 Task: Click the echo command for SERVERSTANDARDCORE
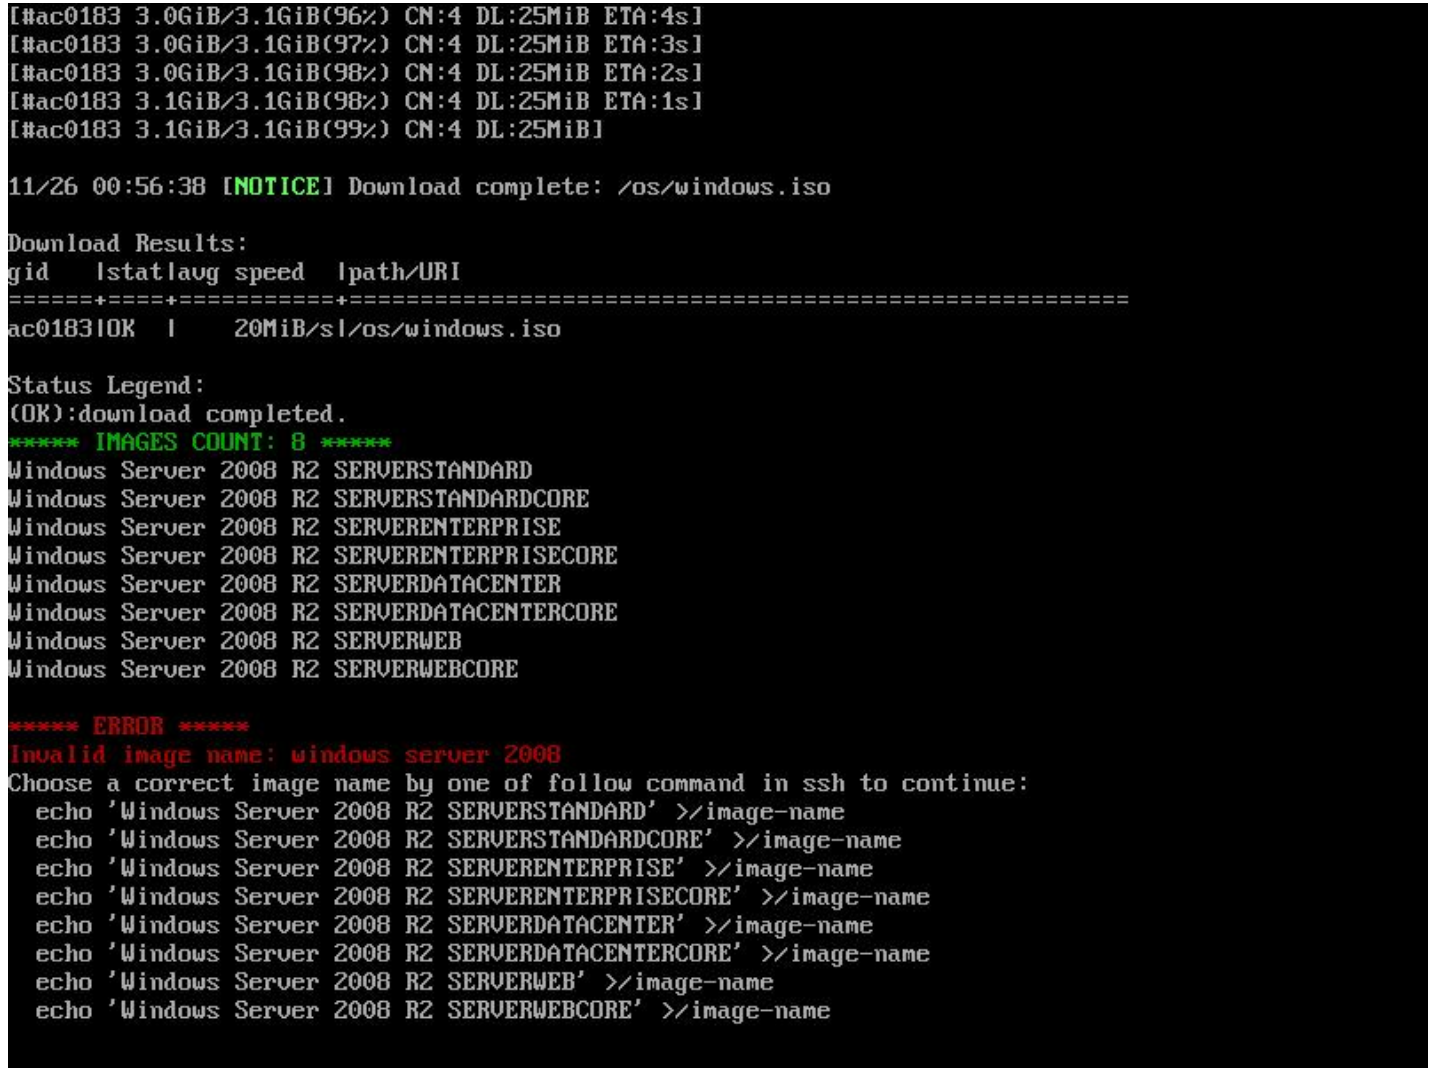click(x=469, y=840)
